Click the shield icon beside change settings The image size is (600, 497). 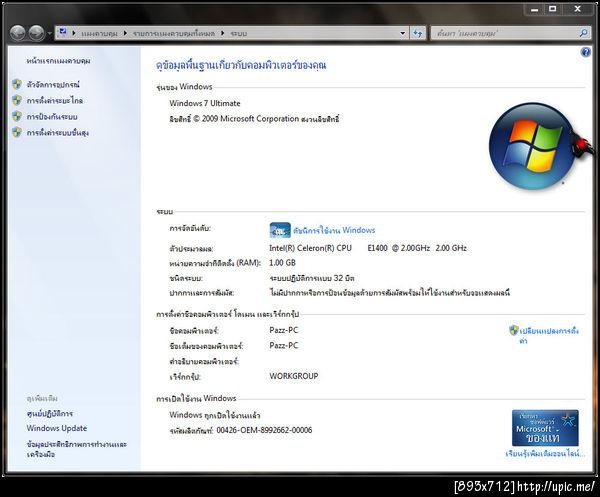[514, 330]
